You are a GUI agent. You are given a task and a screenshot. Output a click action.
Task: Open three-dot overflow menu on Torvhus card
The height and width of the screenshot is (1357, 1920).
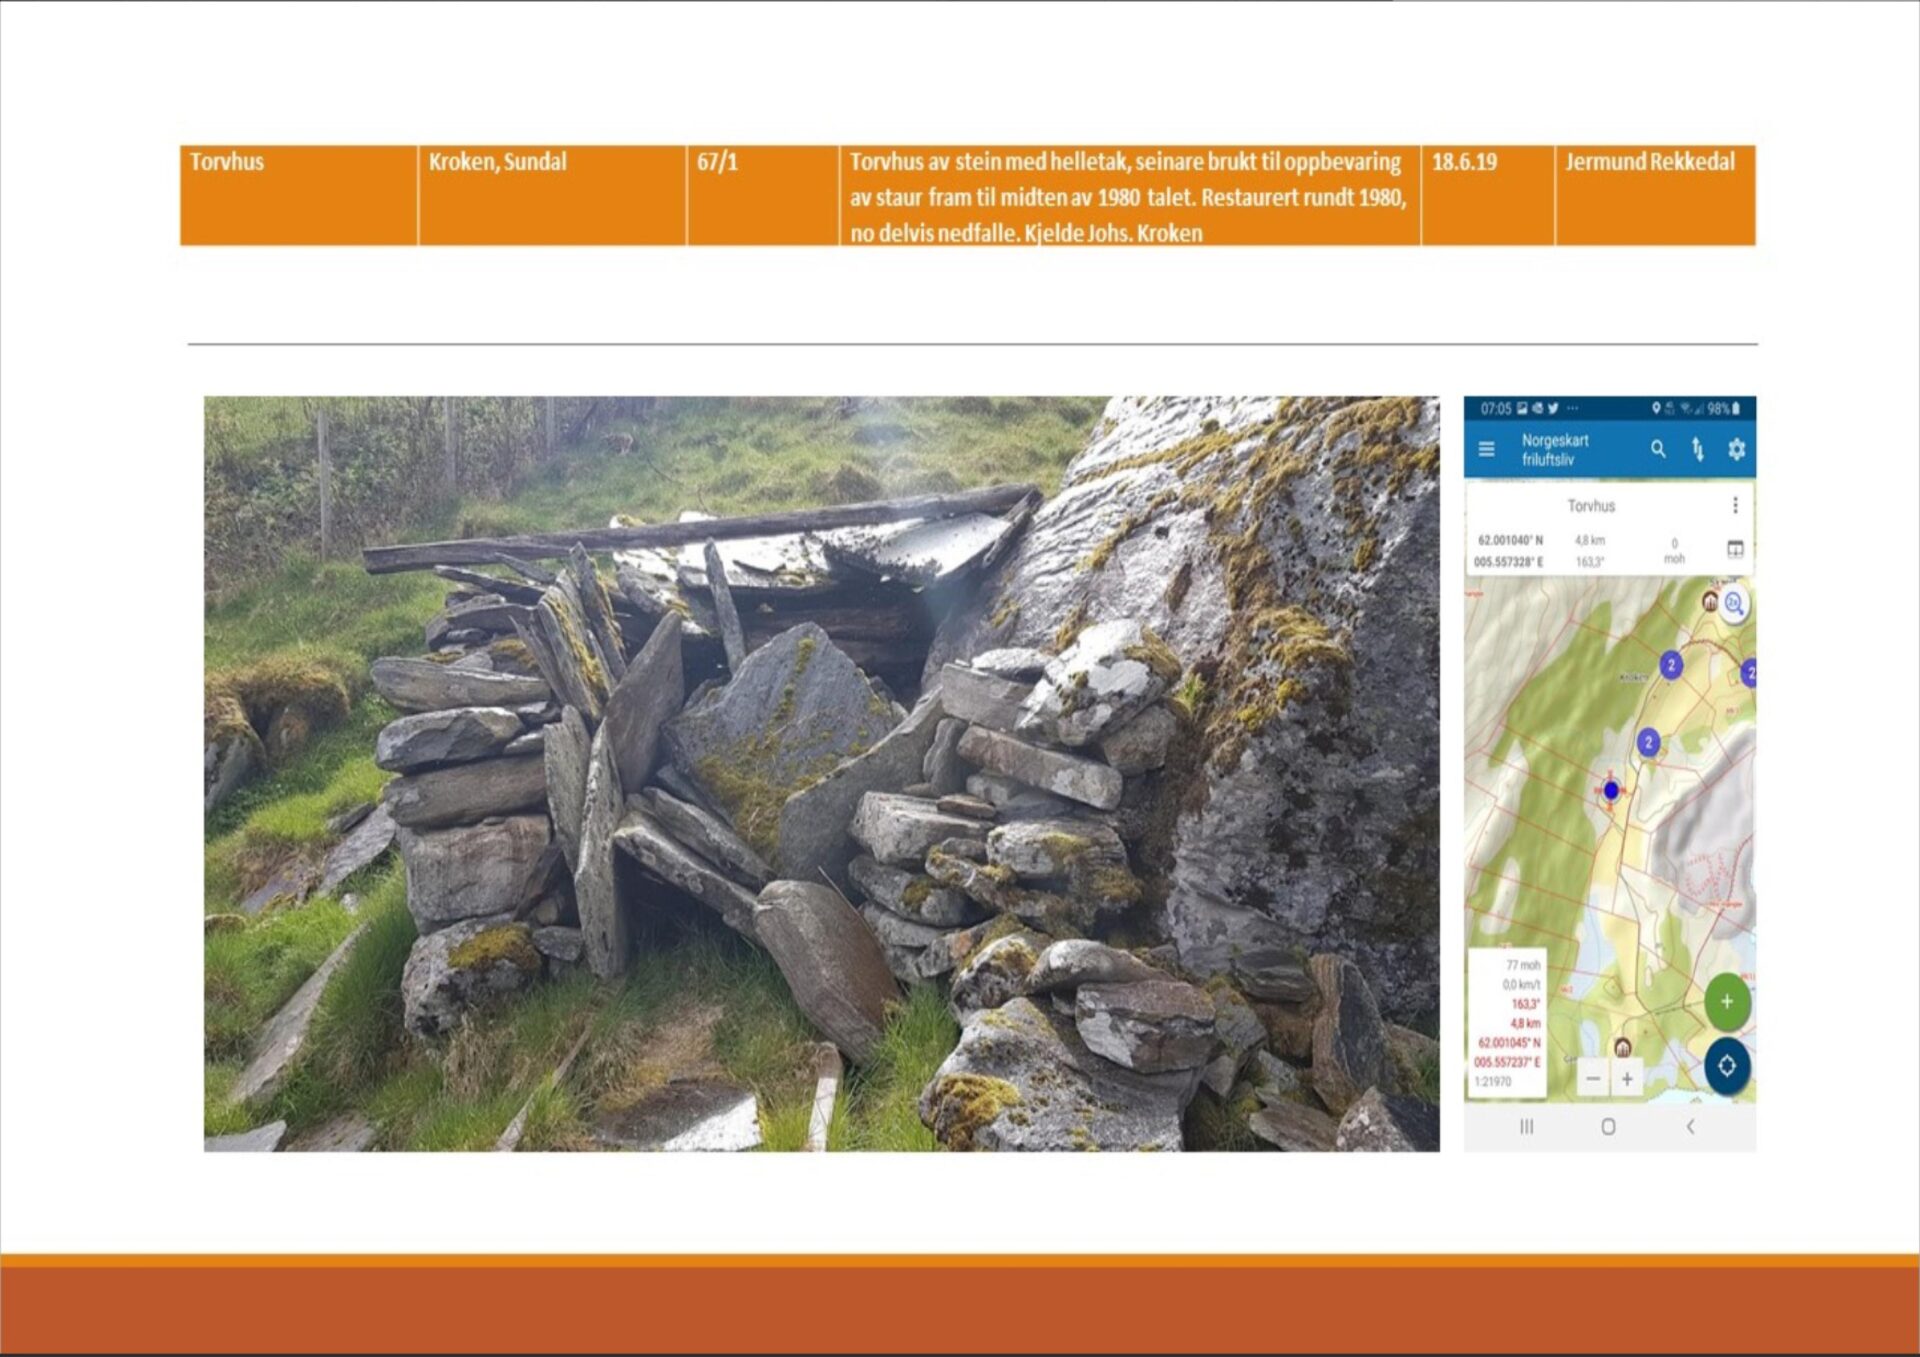1735,505
